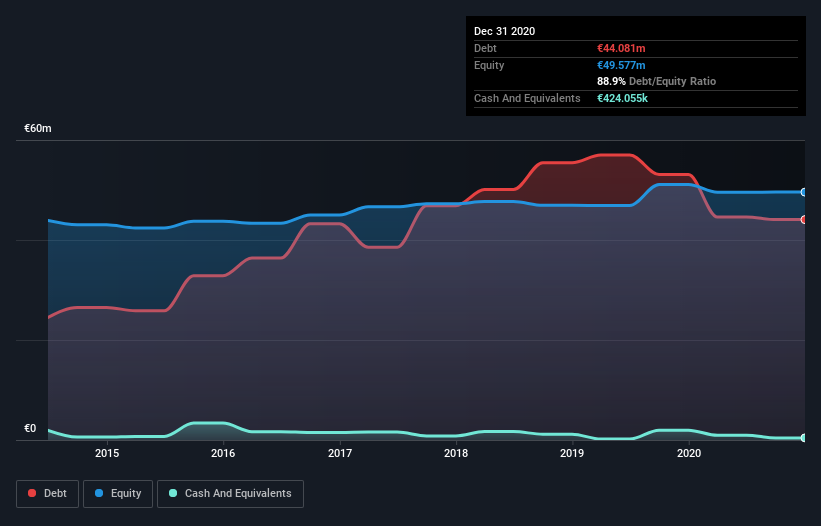Click the Dec 31 2020 tooltip date

tap(504, 31)
